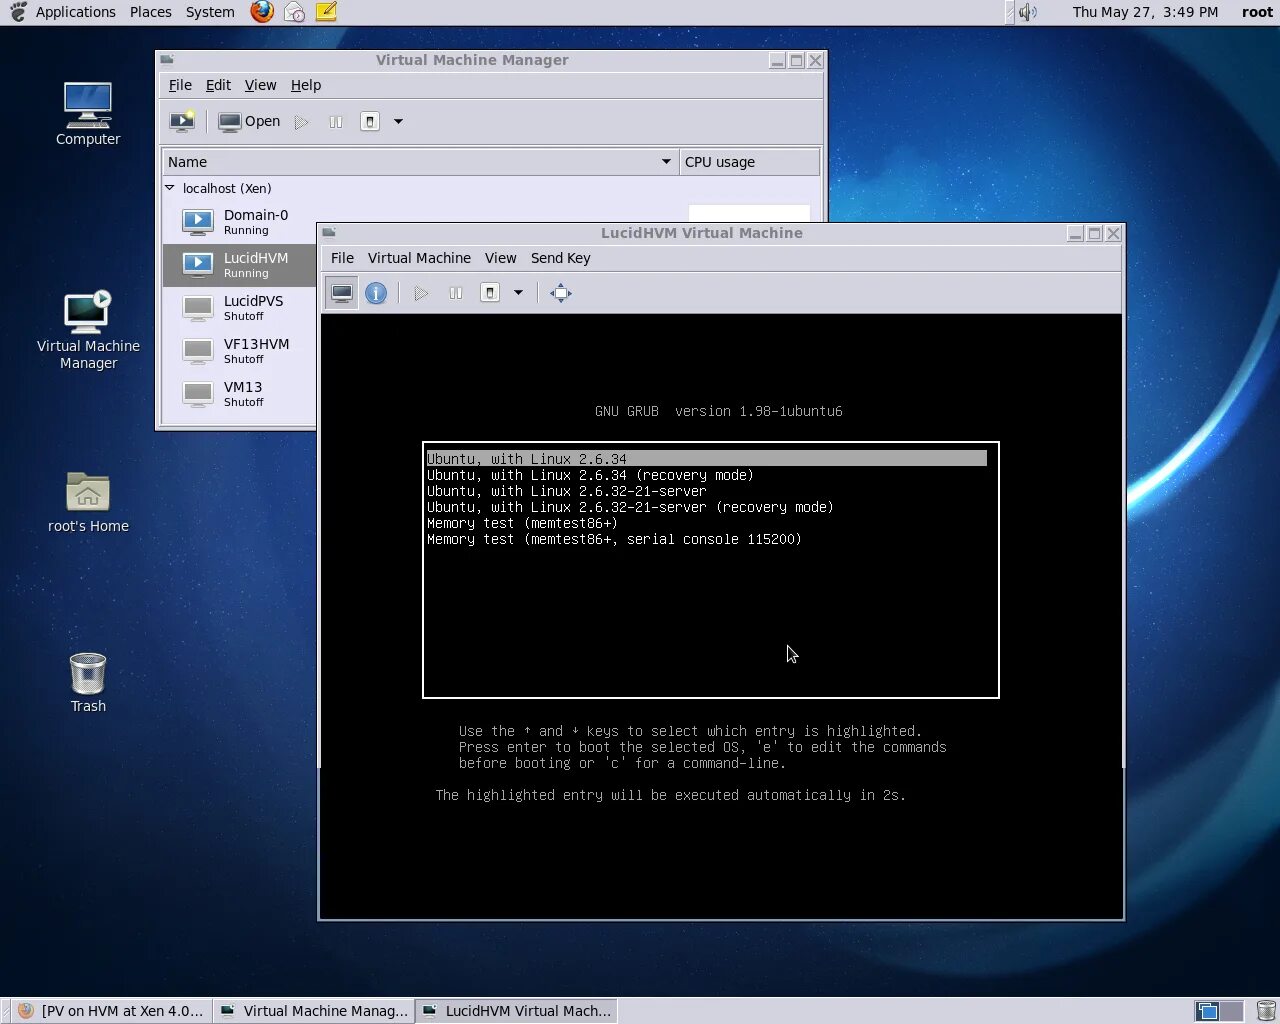Viewport: 1280px width, 1024px height.
Task: Select 'Ubuntu, with Linux 2.6.34' GRUB entry
Action: 707,459
